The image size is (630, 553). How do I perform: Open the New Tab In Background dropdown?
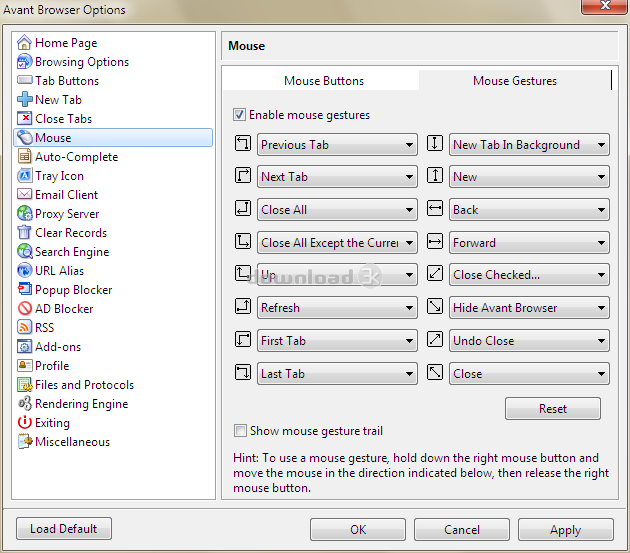tap(529, 145)
